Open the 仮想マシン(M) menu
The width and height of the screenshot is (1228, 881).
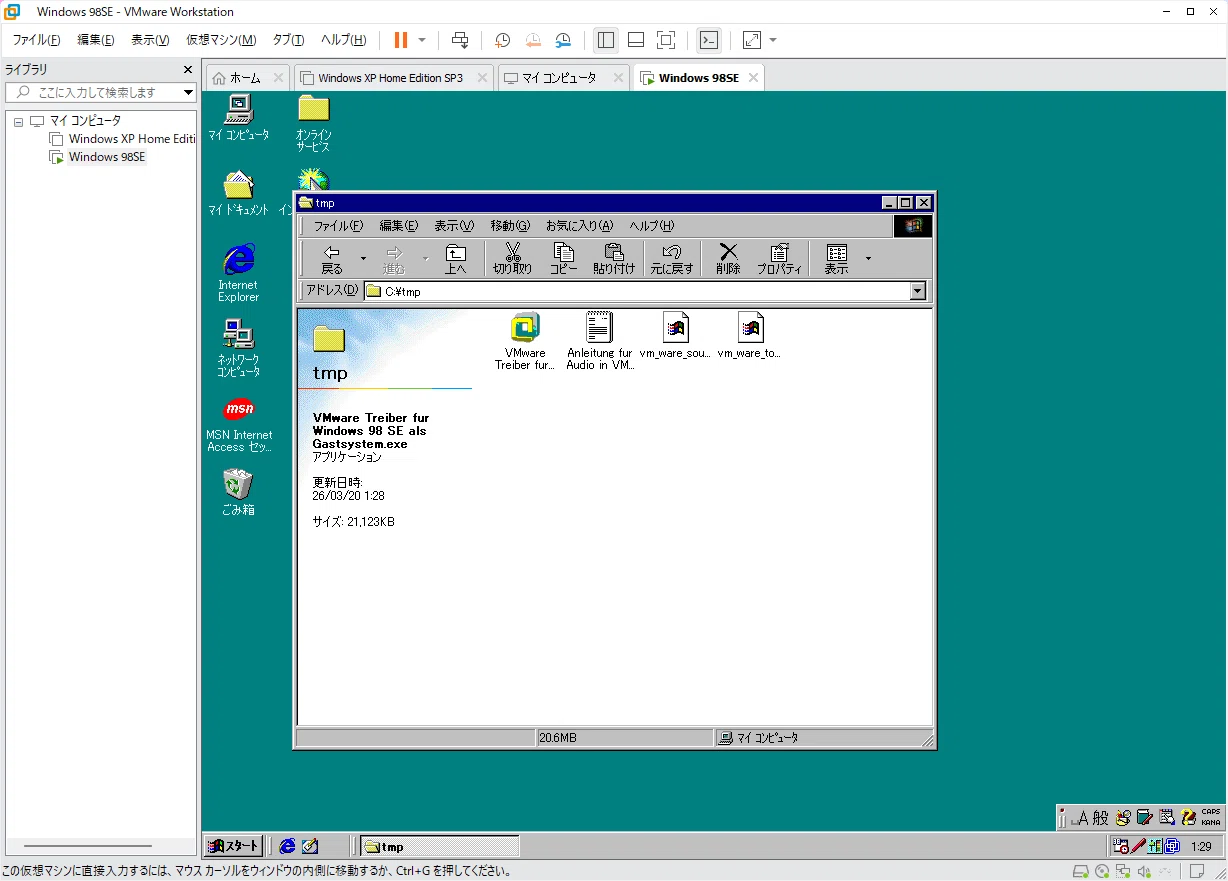[x=221, y=40]
